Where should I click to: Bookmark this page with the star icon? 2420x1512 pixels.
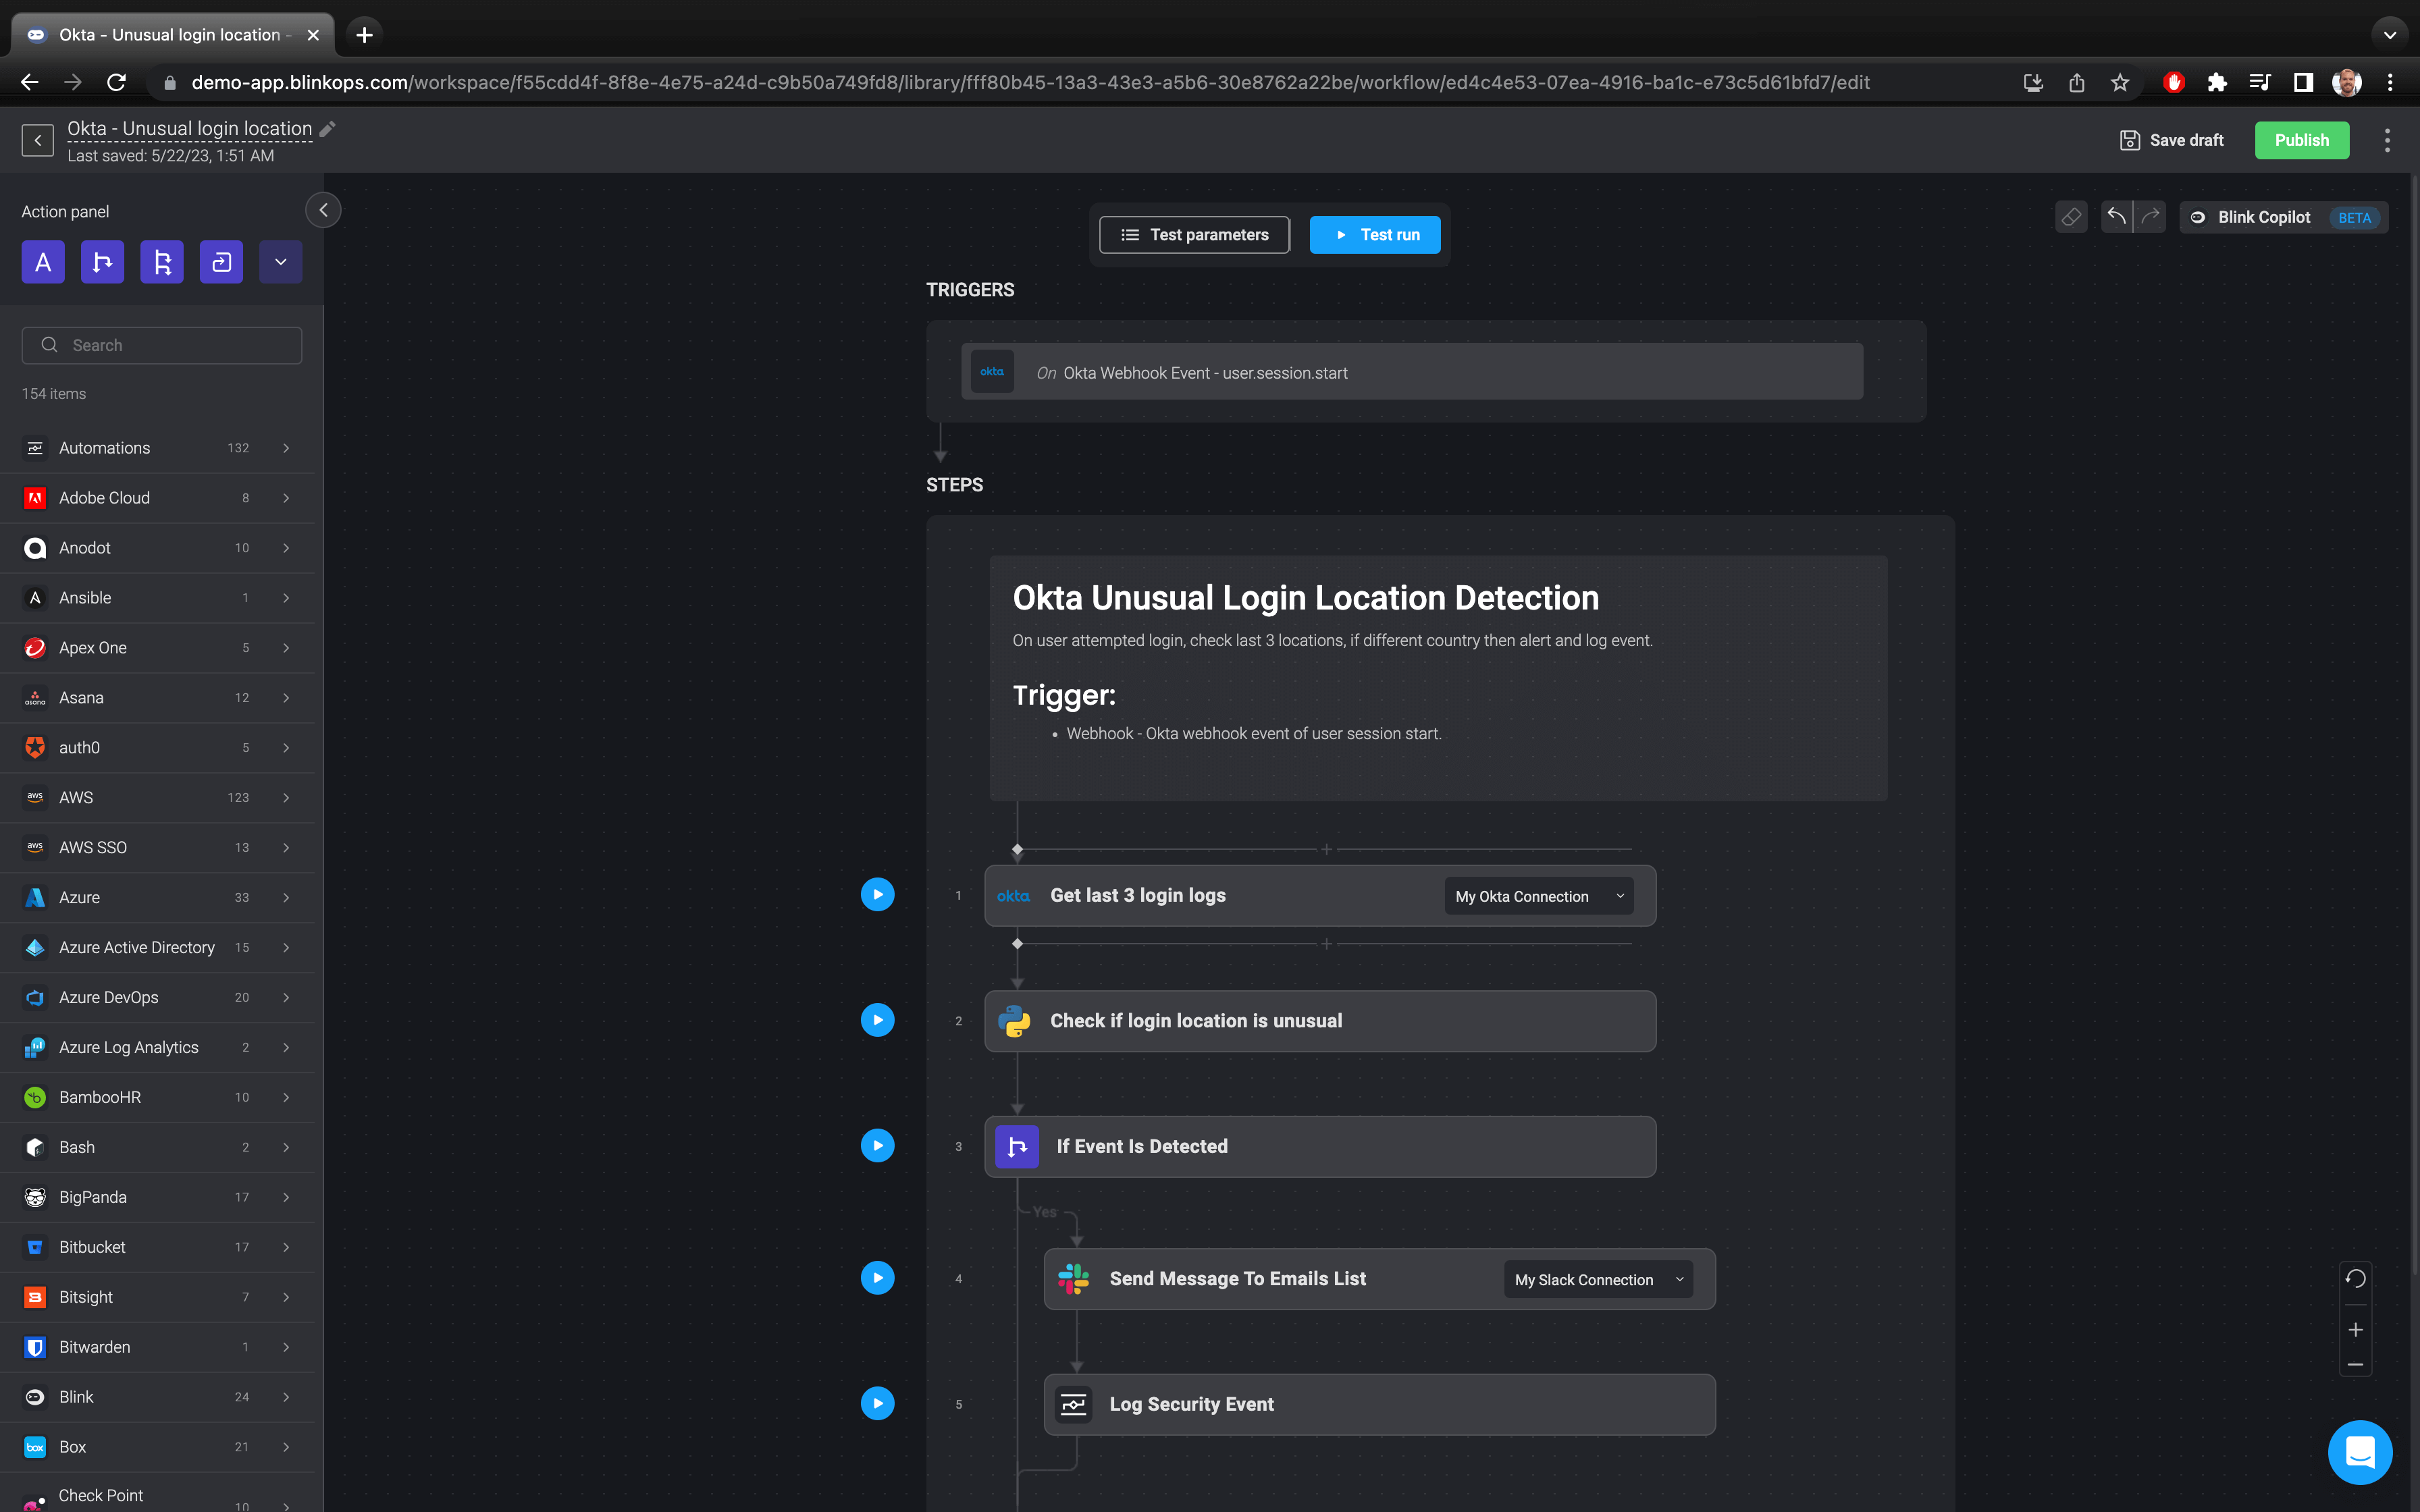point(2119,83)
